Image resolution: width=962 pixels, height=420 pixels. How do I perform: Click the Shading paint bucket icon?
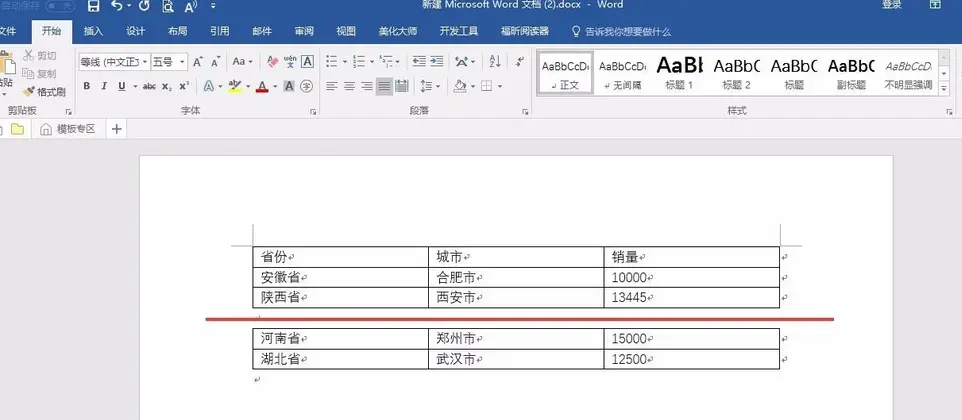[x=460, y=86]
